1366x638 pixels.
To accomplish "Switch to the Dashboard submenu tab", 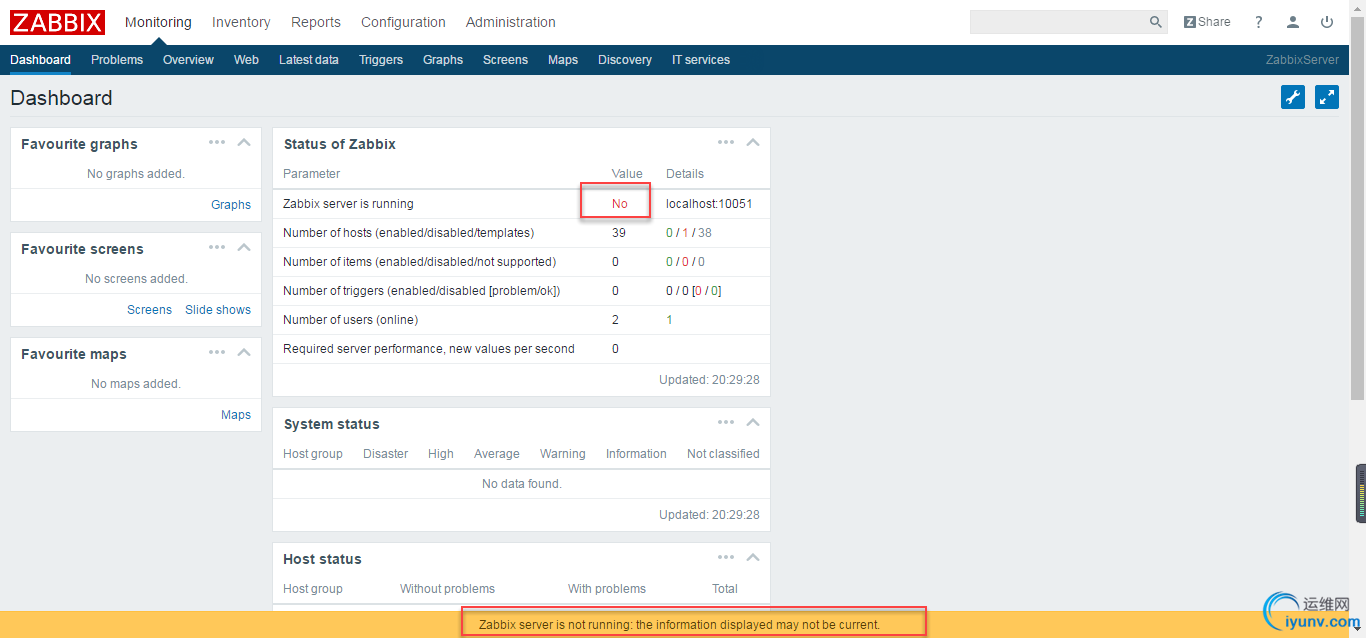I will [x=41, y=60].
